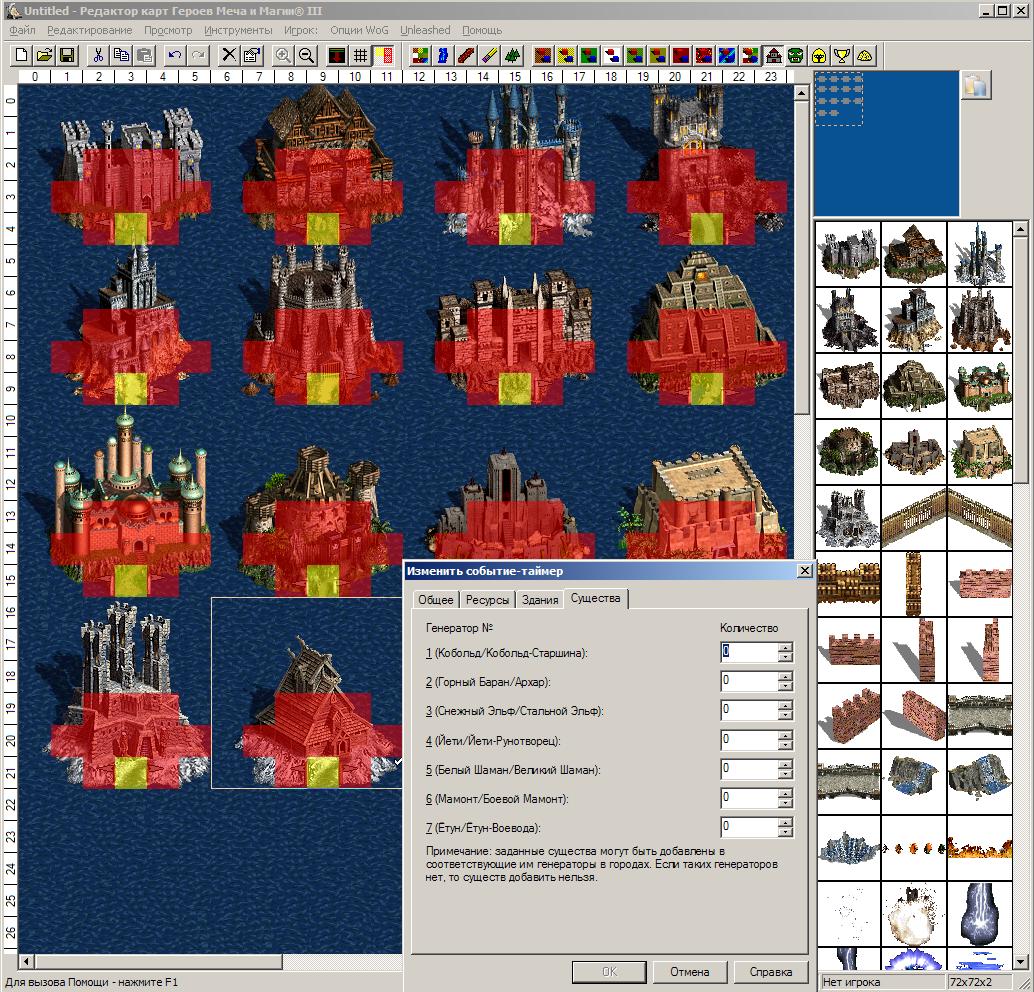Toggle underground level view with the red arrow icon
This screenshot has height=992, width=1034.
(x=337, y=55)
